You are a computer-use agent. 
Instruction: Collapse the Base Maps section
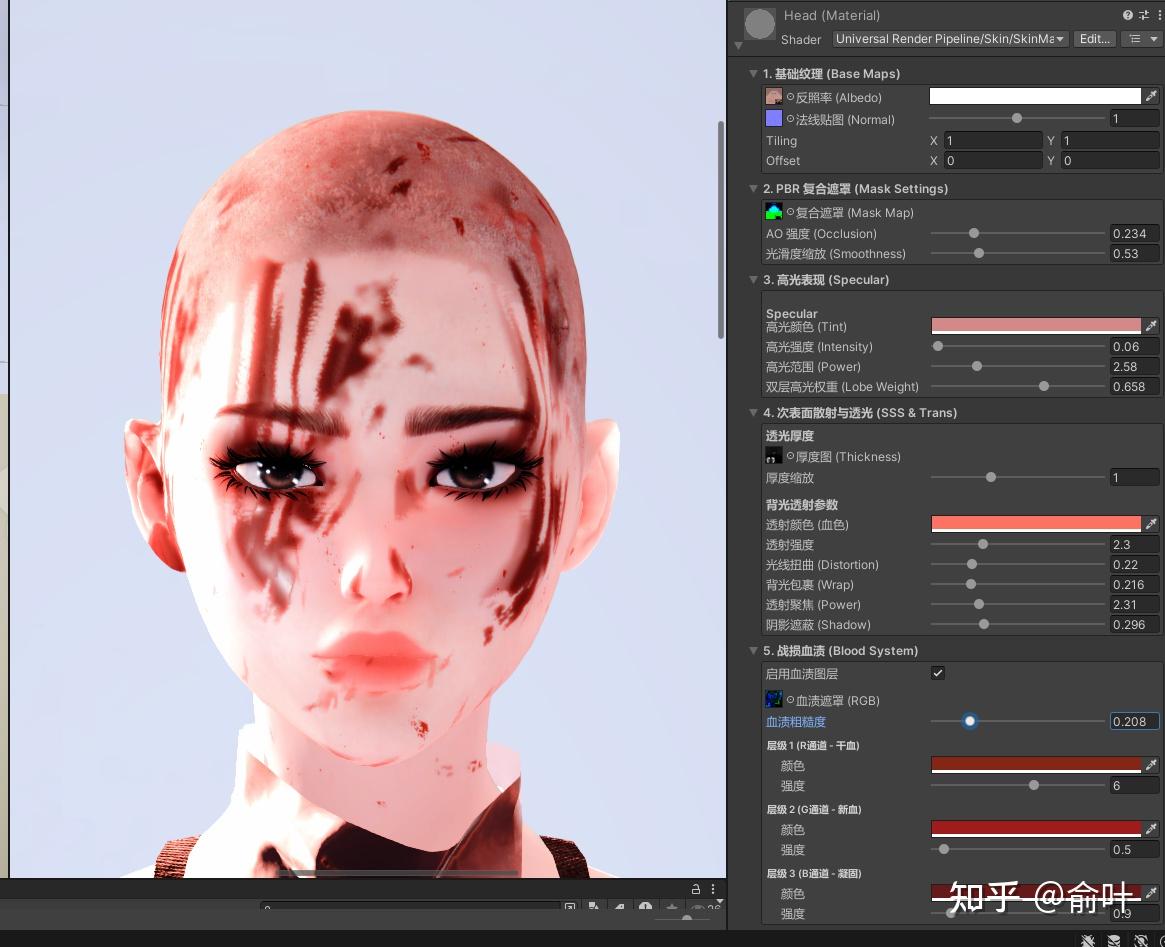753,74
